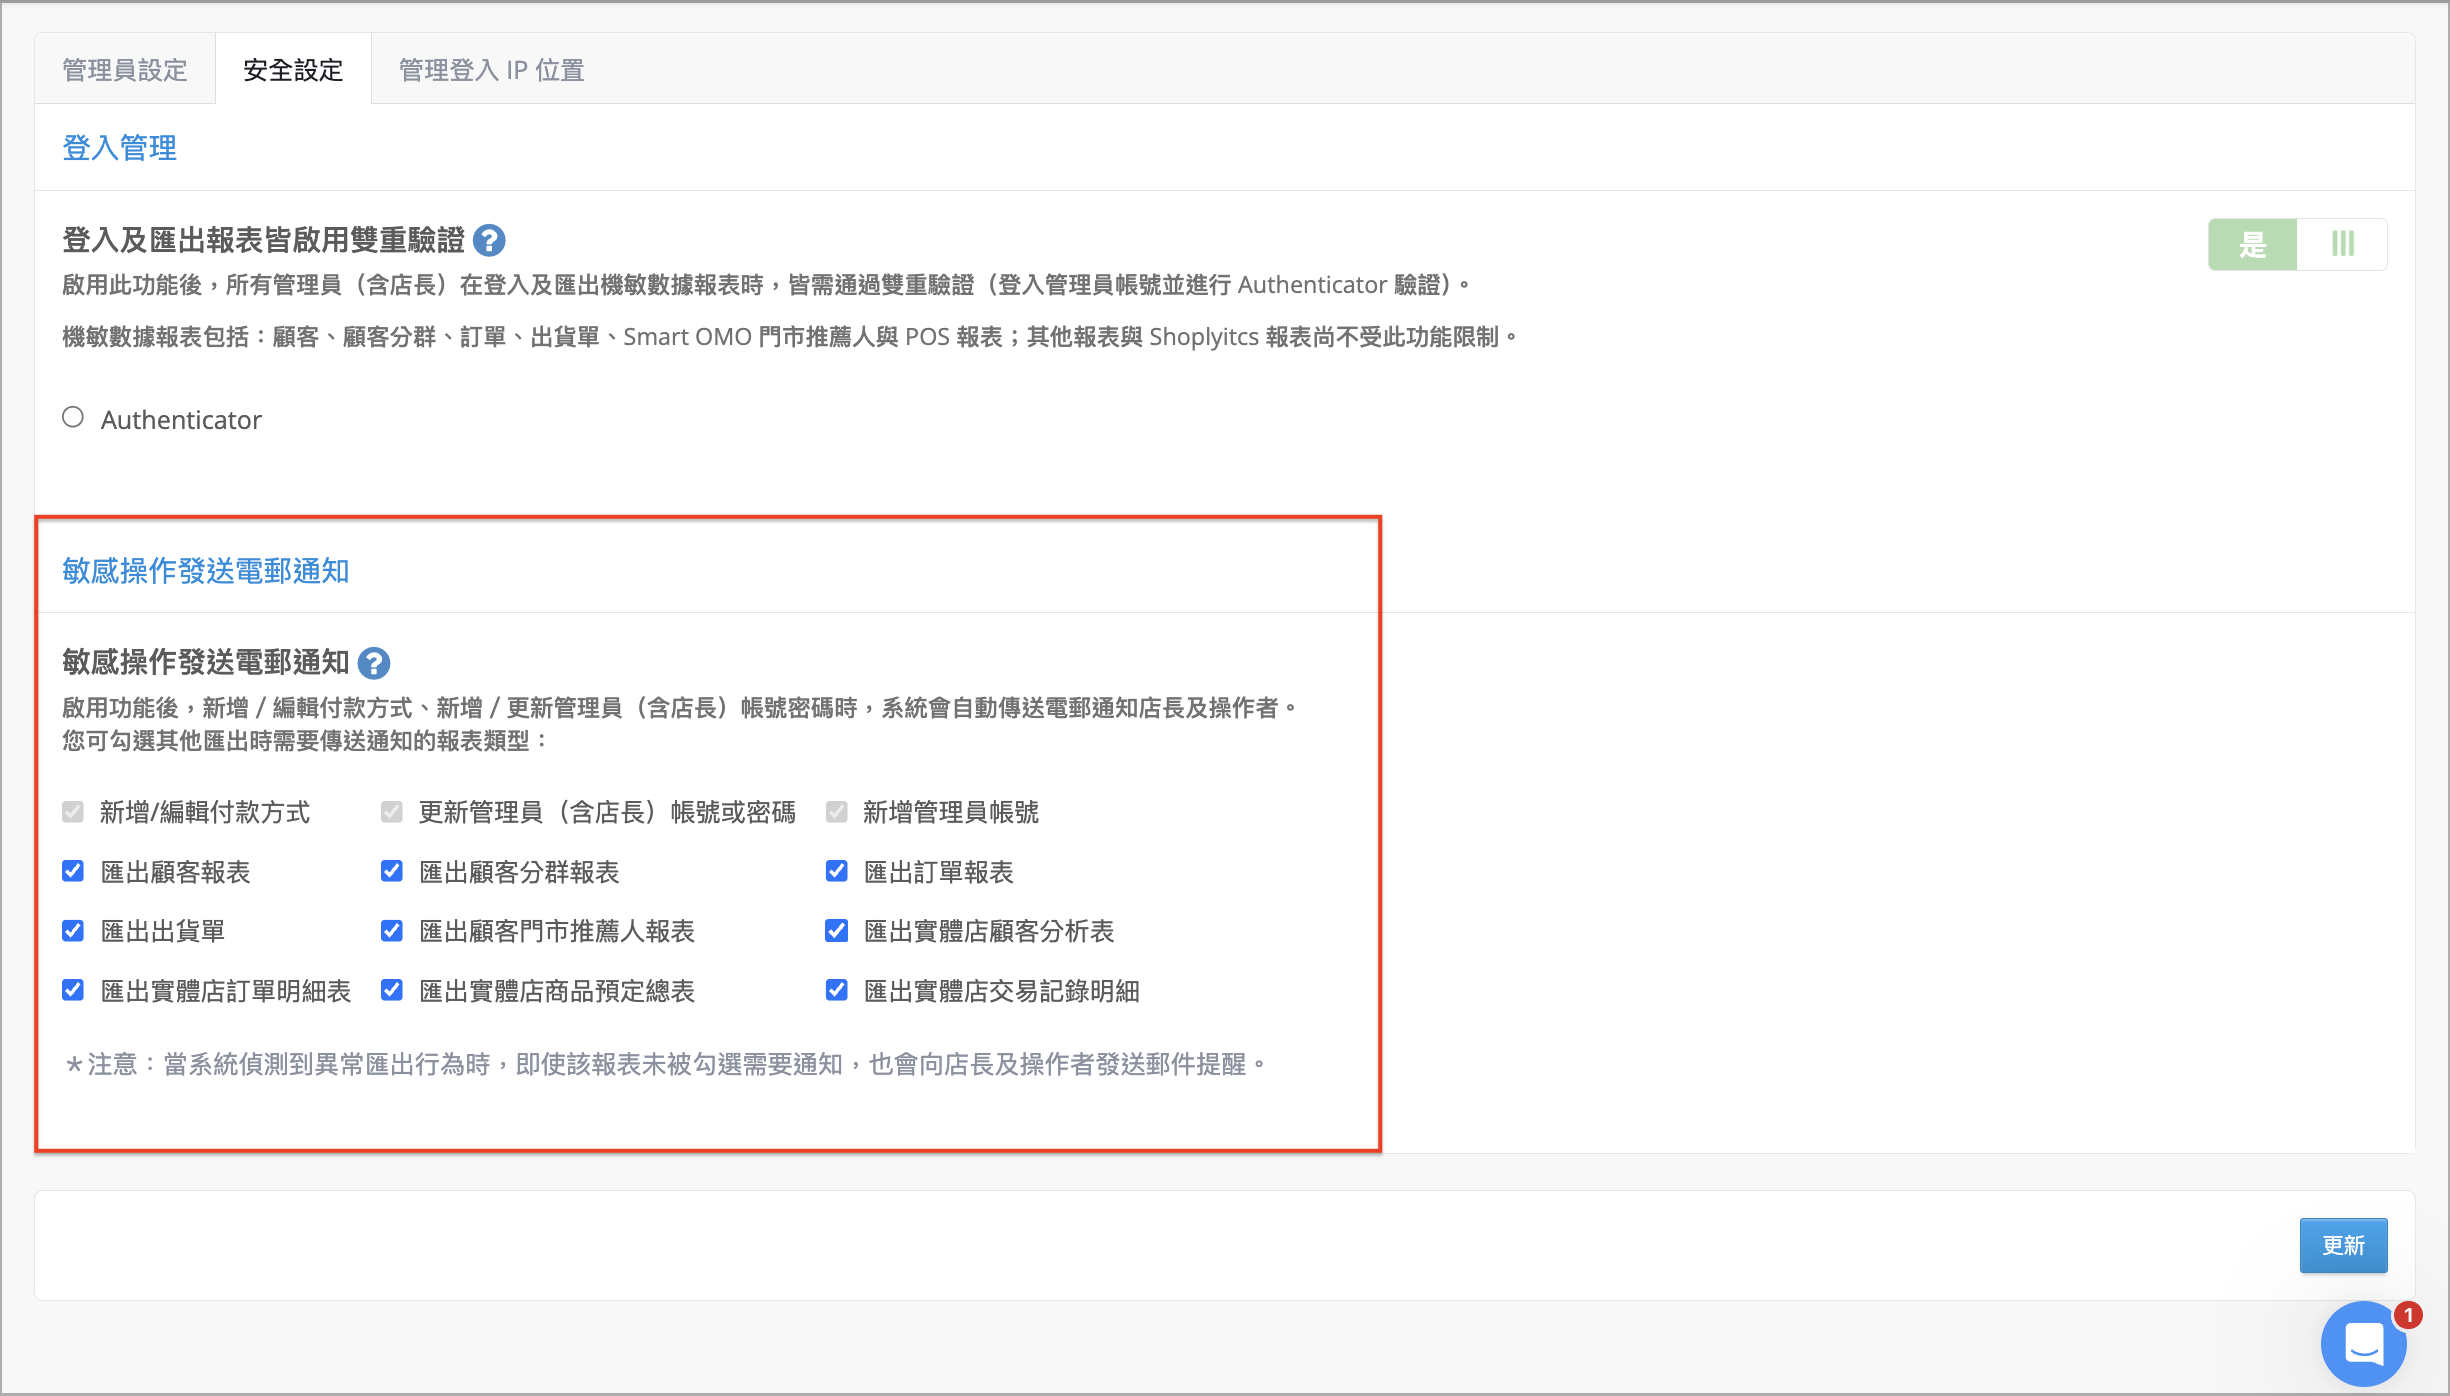
Task: Uncheck 匯出實體店顧客分析表
Action: [837, 931]
